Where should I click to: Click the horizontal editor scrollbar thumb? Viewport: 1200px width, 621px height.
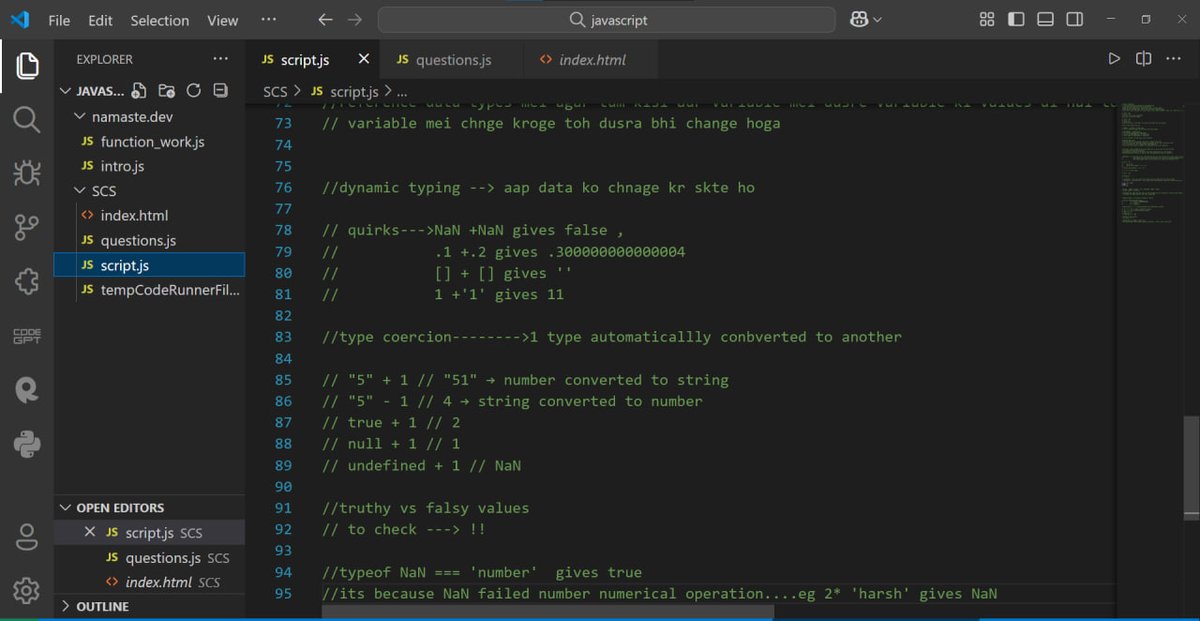coord(549,609)
